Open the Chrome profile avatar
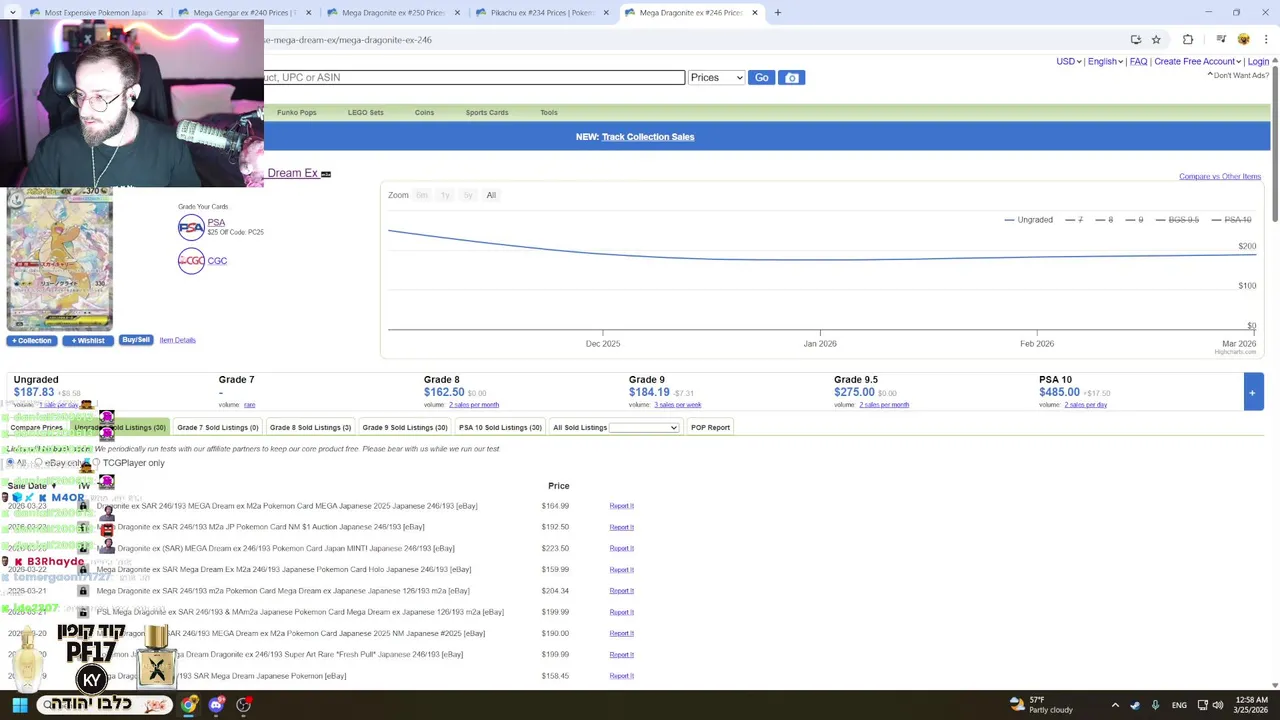 click(x=1244, y=39)
